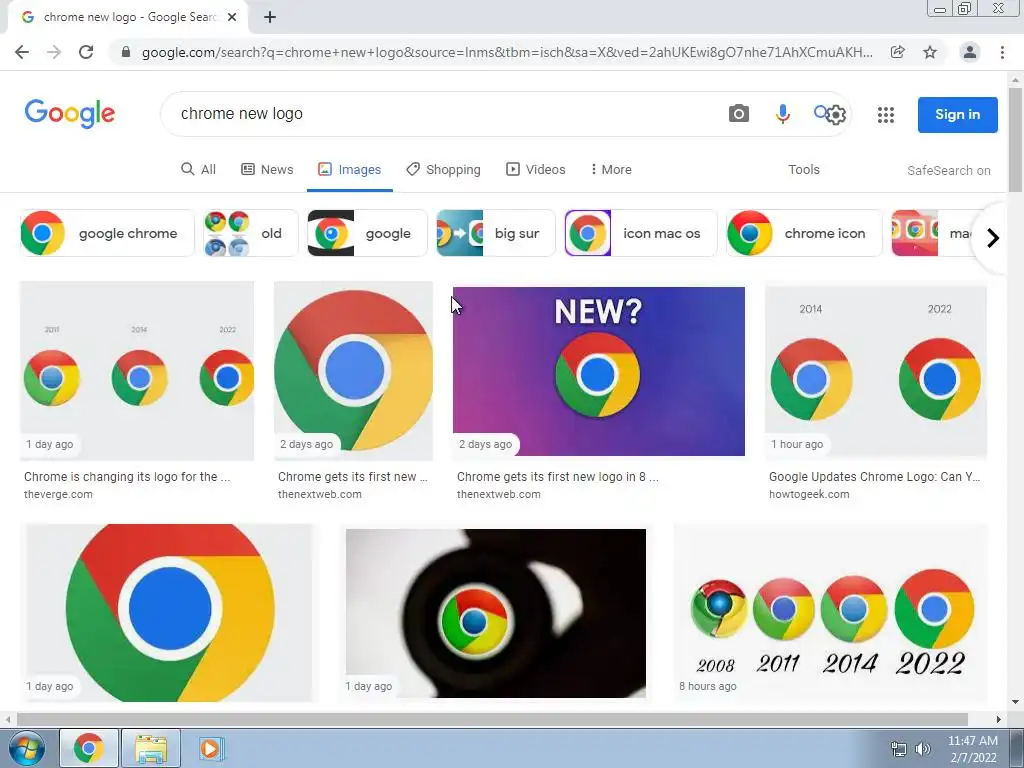Click the vertical scrollbar down arrow
The height and width of the screenshot is (768, 1024).
pos(1015,702)
